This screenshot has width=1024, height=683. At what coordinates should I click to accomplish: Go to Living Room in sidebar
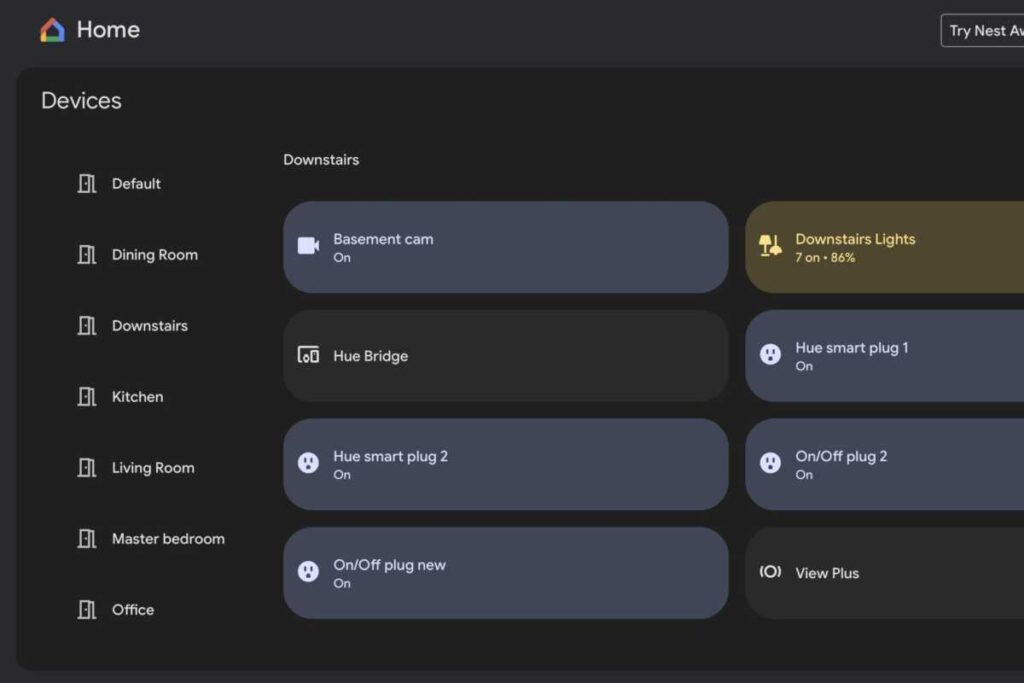152,468
